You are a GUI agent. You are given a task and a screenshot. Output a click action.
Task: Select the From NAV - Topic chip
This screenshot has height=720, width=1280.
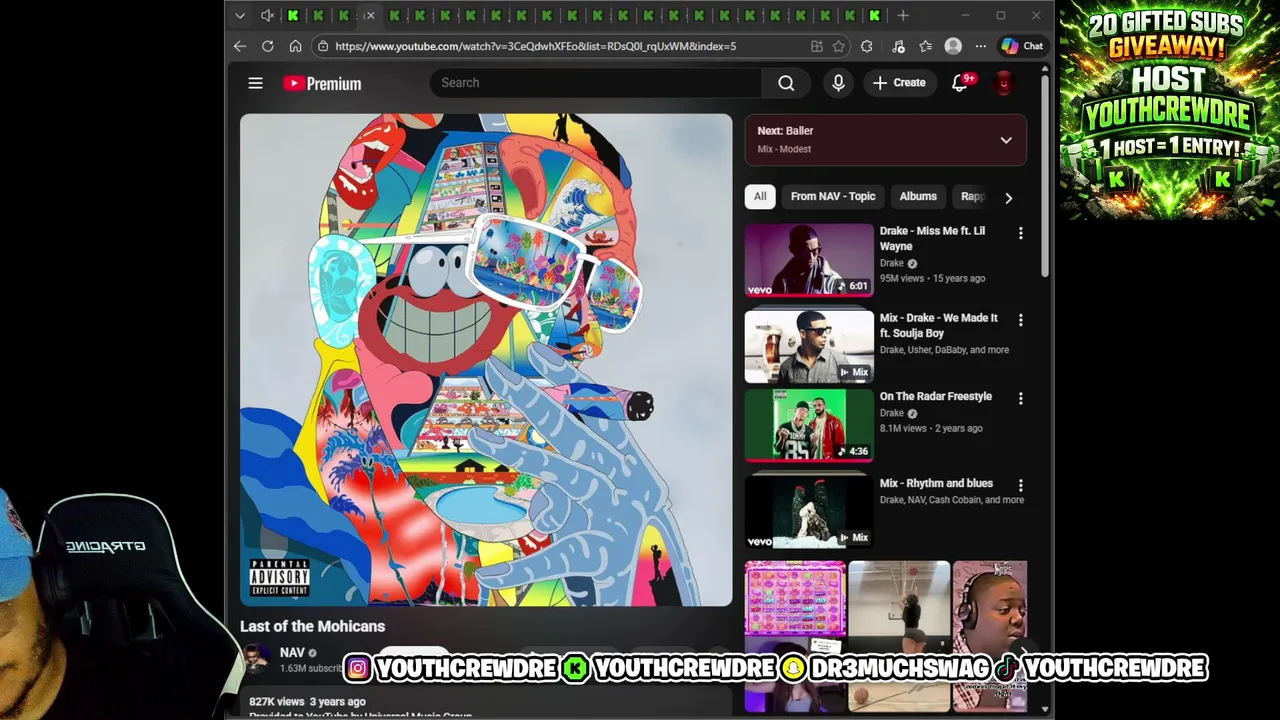833,197
